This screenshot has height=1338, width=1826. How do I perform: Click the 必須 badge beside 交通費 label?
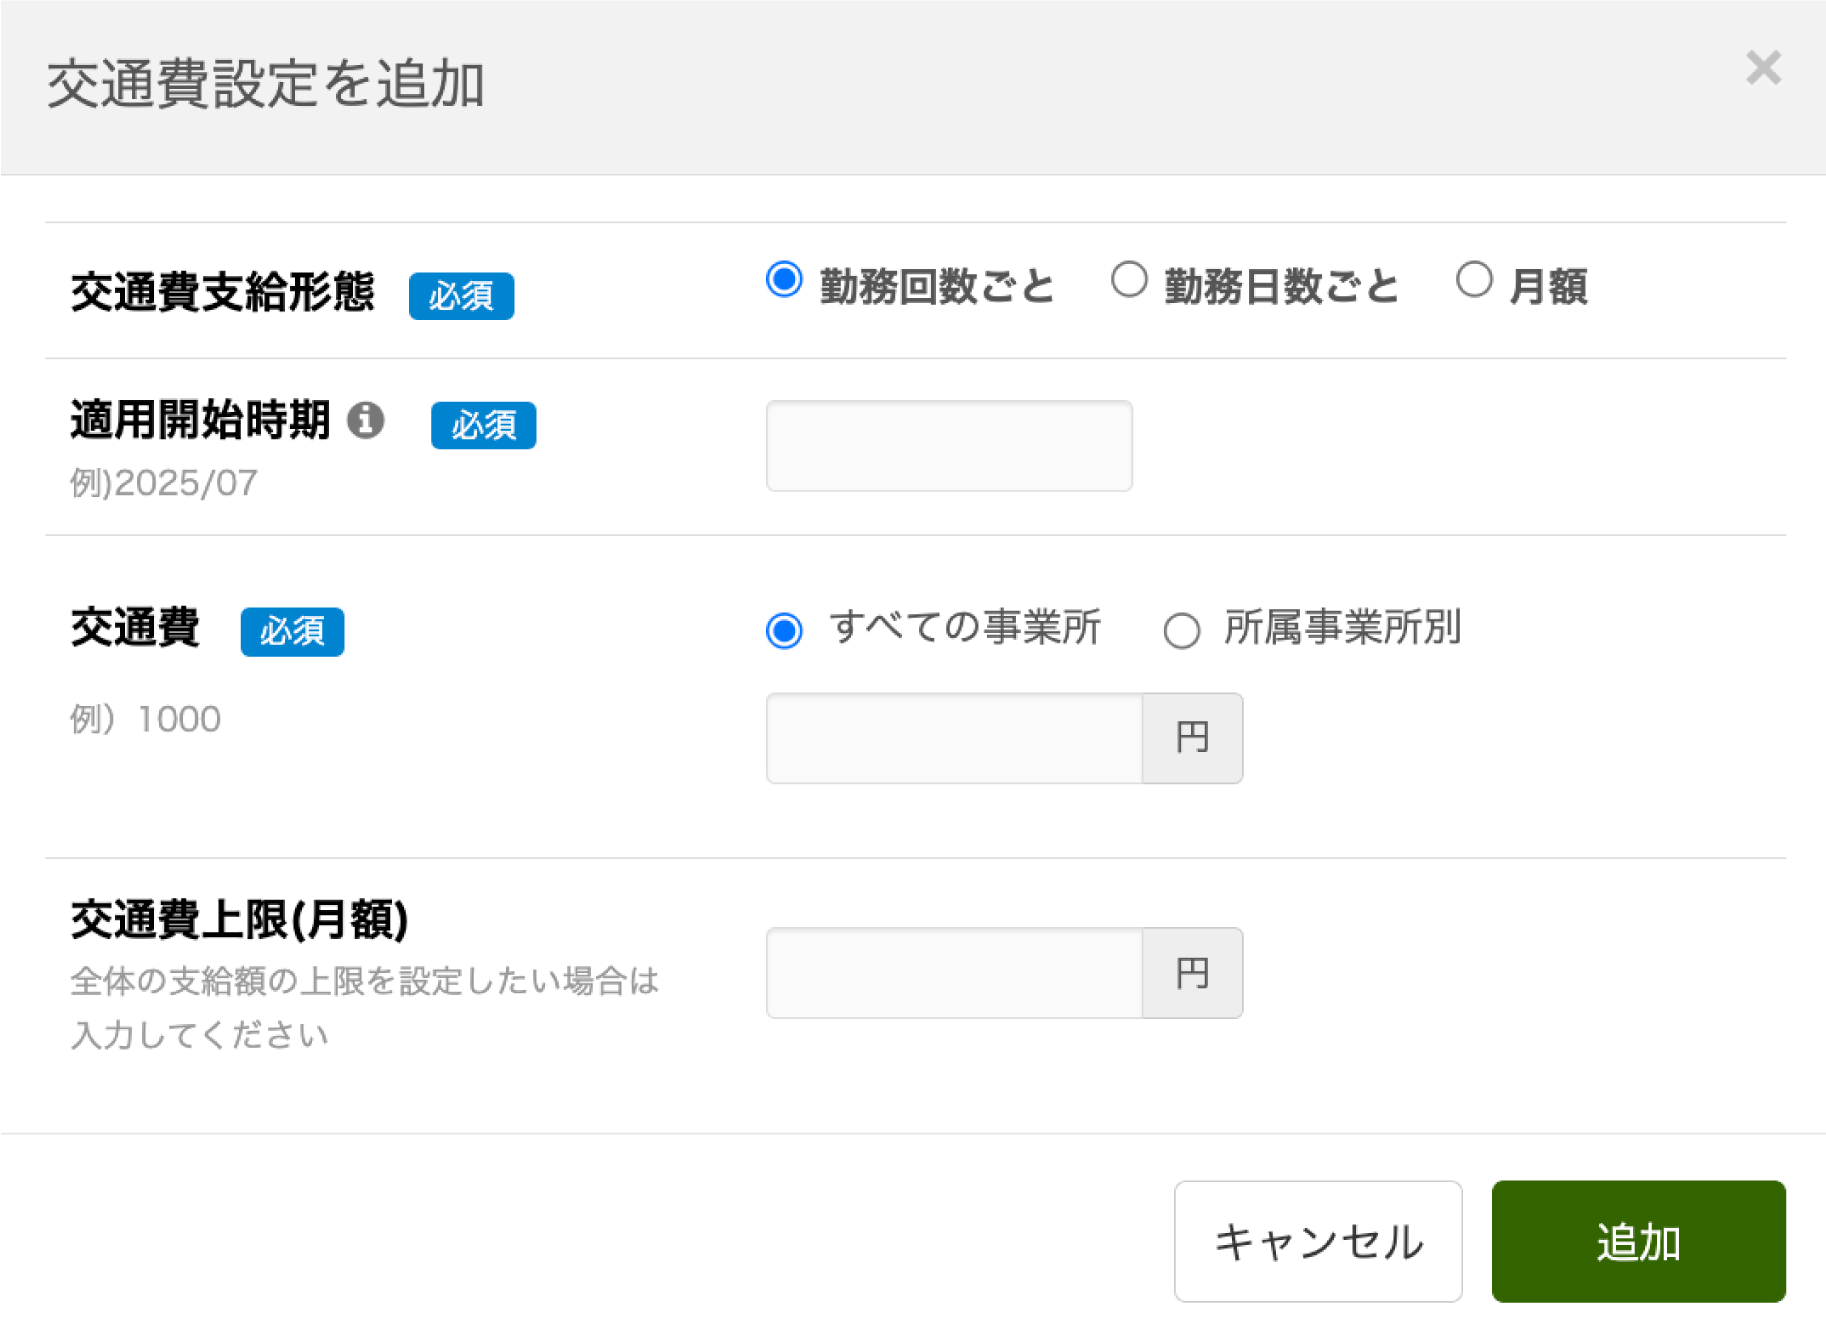[292, 631]
